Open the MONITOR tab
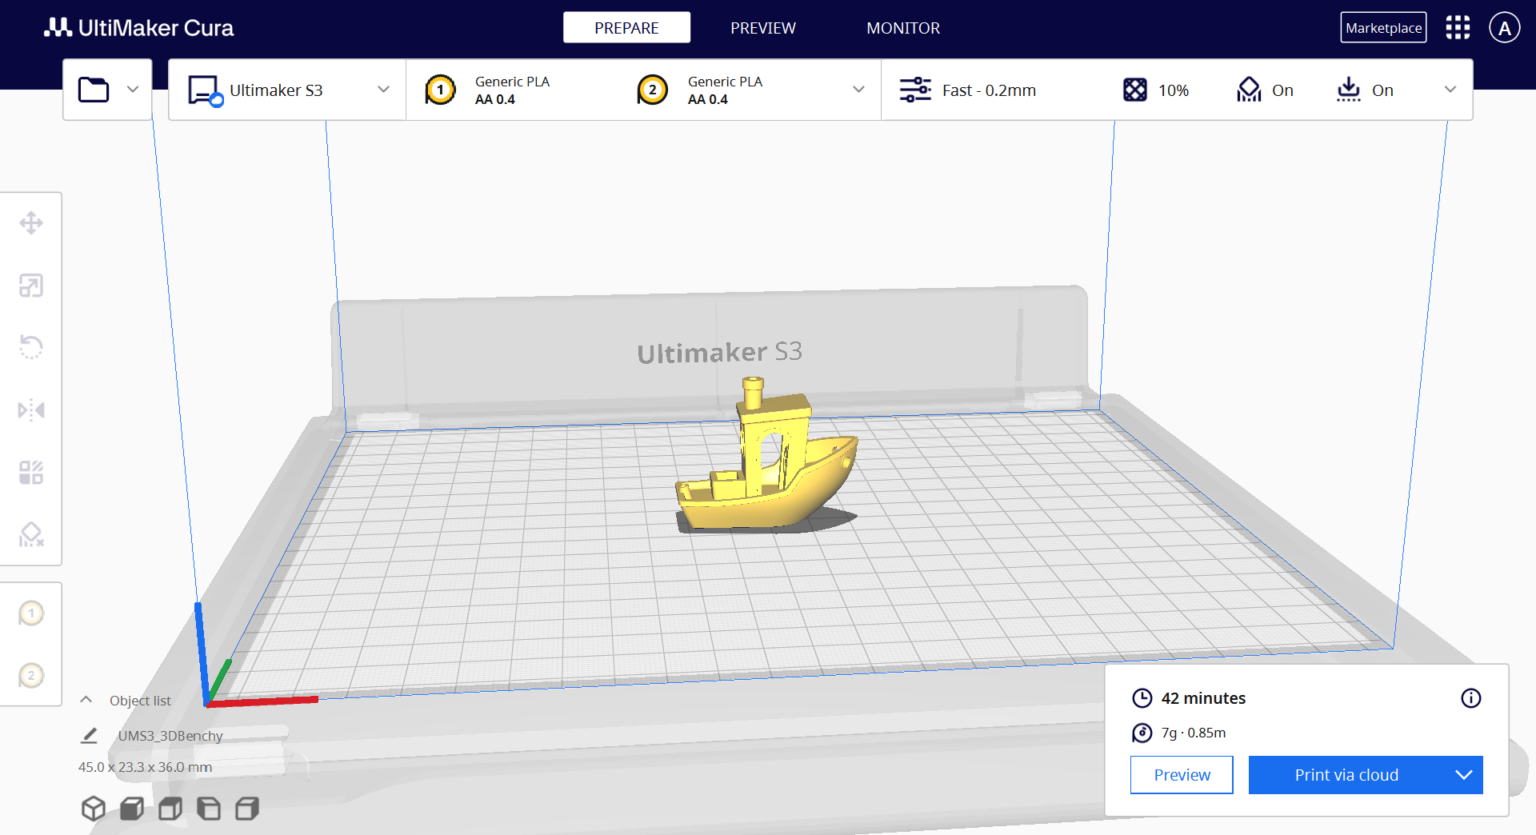Image resolution: width=1536 pixels, height=835 pixels. [x=903, y=28]
